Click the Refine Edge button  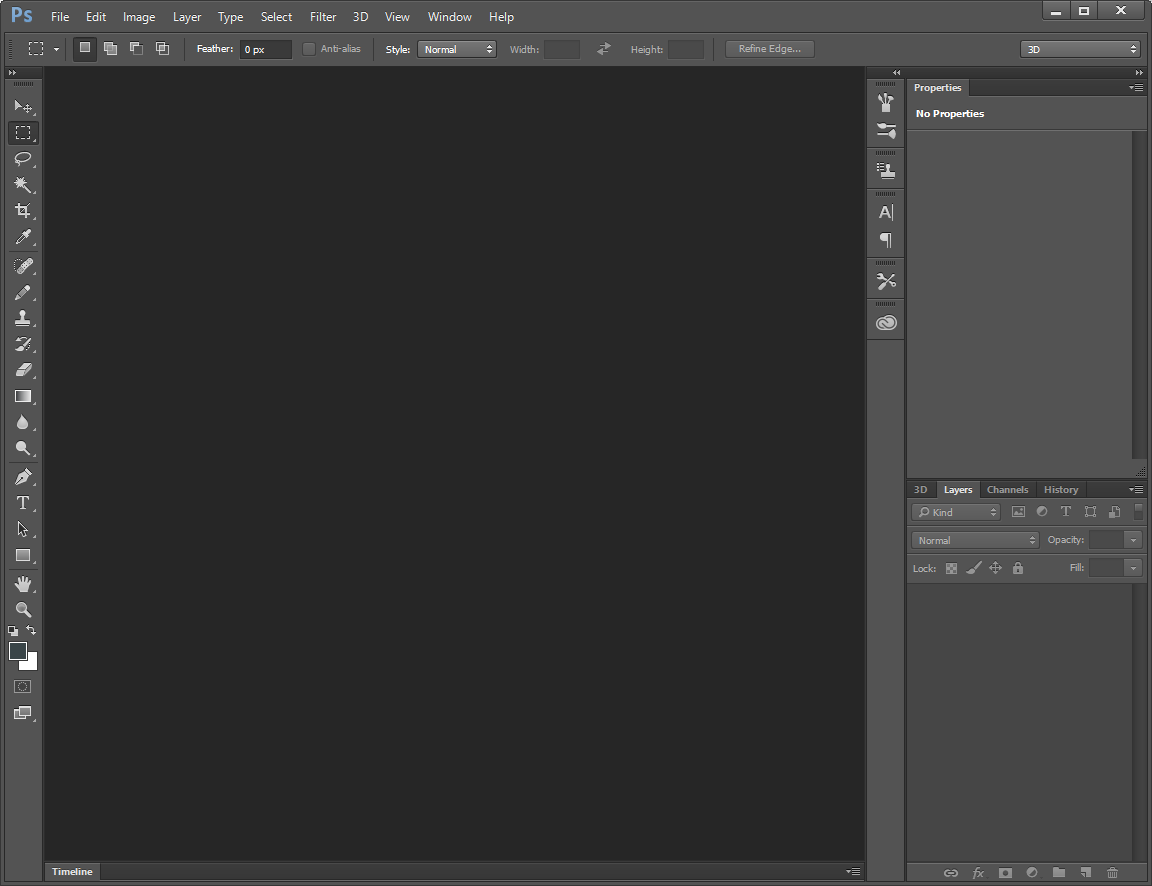point(769,48)
